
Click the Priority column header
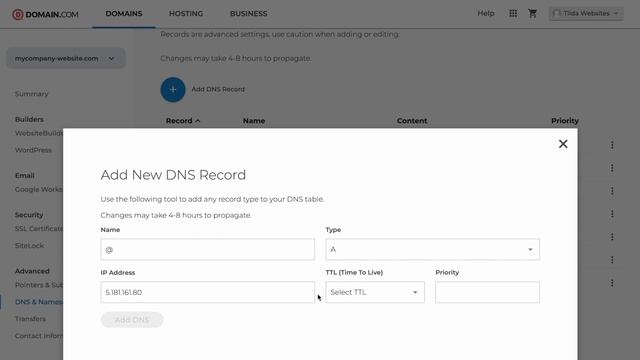tap(565, 121)
